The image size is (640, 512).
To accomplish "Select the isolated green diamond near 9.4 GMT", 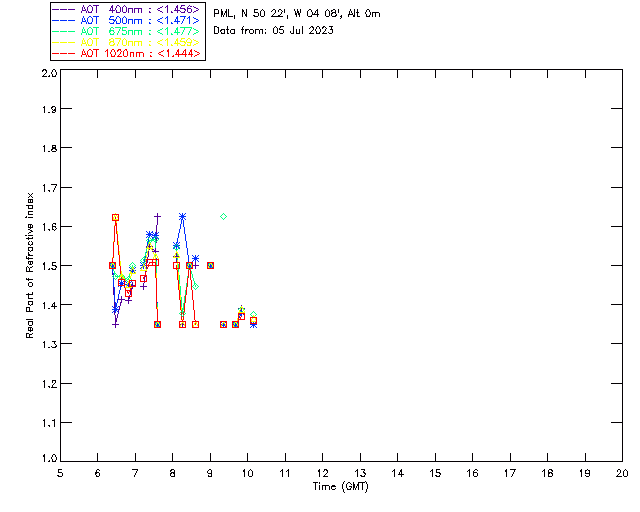I will click(x=223, y=216).
